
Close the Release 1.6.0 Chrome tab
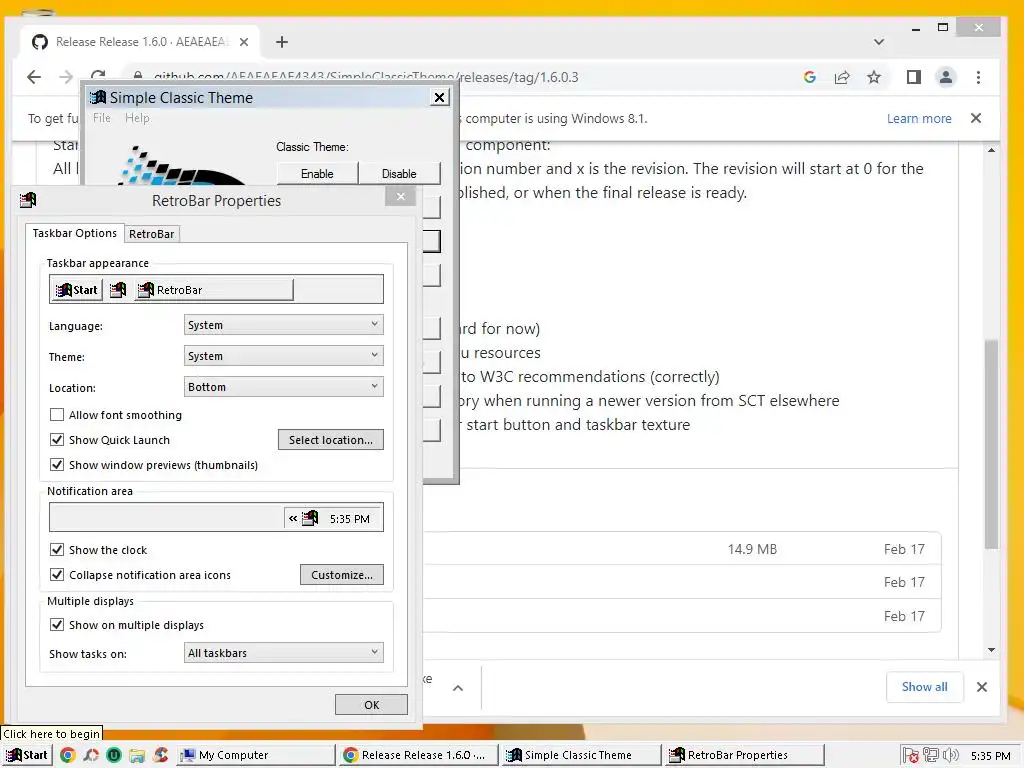tap(244, 42)
